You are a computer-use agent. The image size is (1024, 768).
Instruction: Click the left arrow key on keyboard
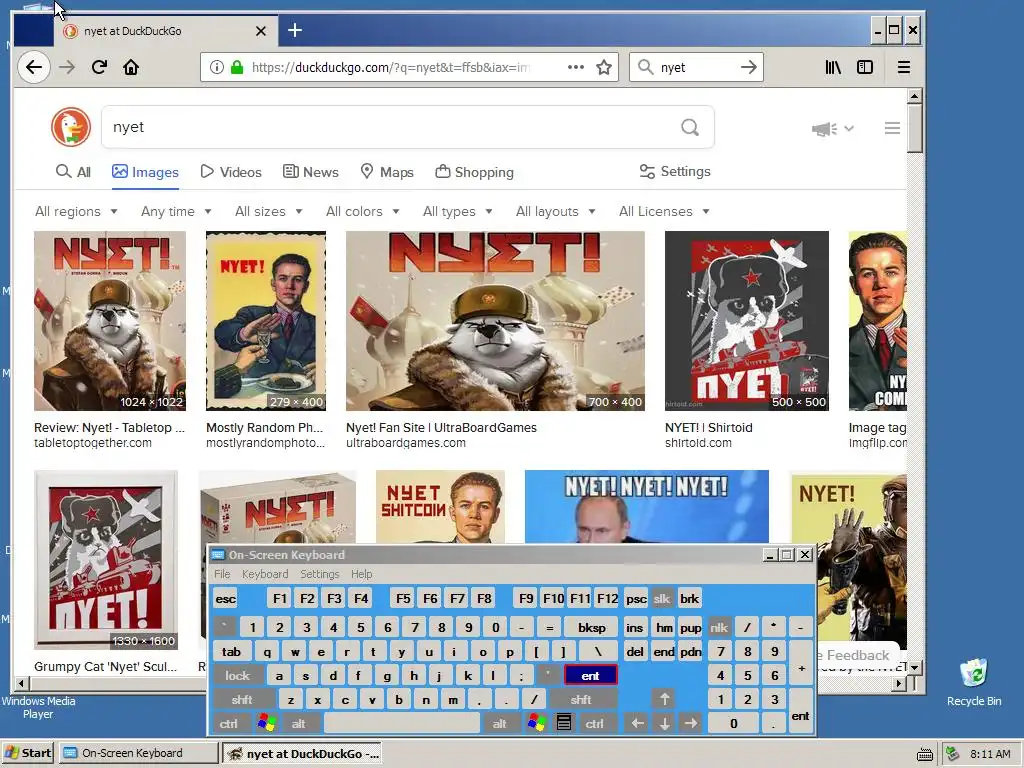(637, 723)
